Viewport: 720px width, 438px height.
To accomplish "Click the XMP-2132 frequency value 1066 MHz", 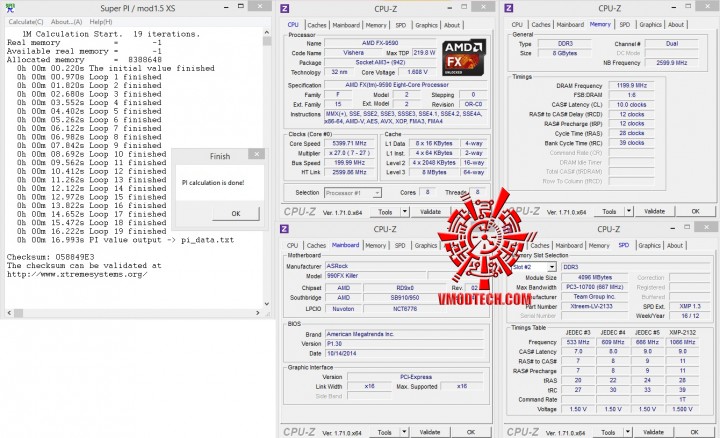I will (682, 342).
